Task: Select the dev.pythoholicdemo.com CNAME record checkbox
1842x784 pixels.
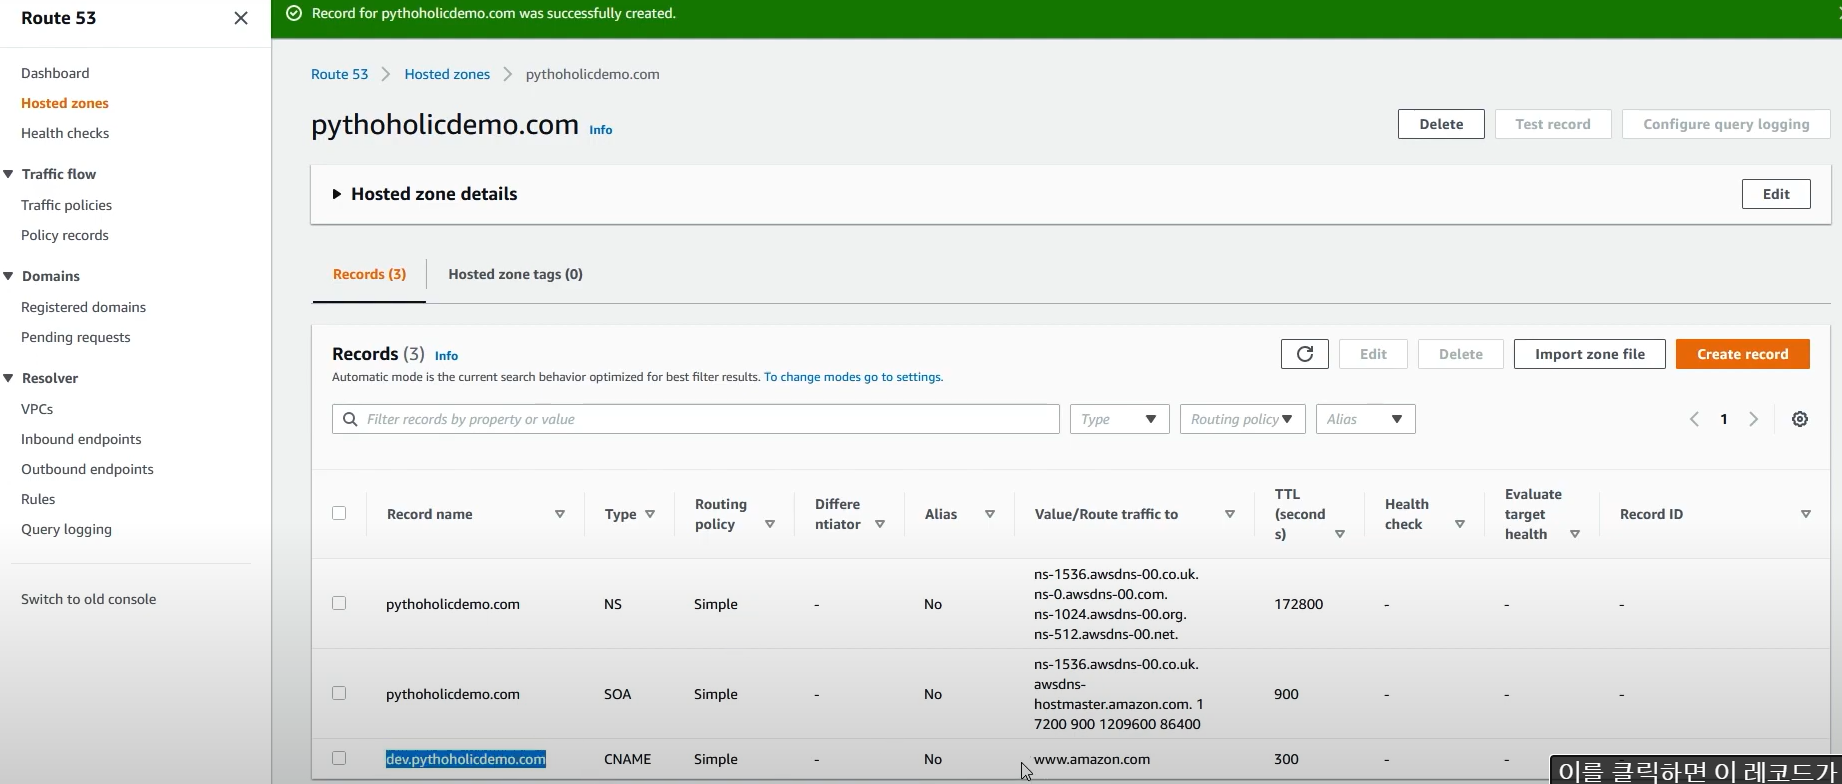Action: click(x=339, y=758)
